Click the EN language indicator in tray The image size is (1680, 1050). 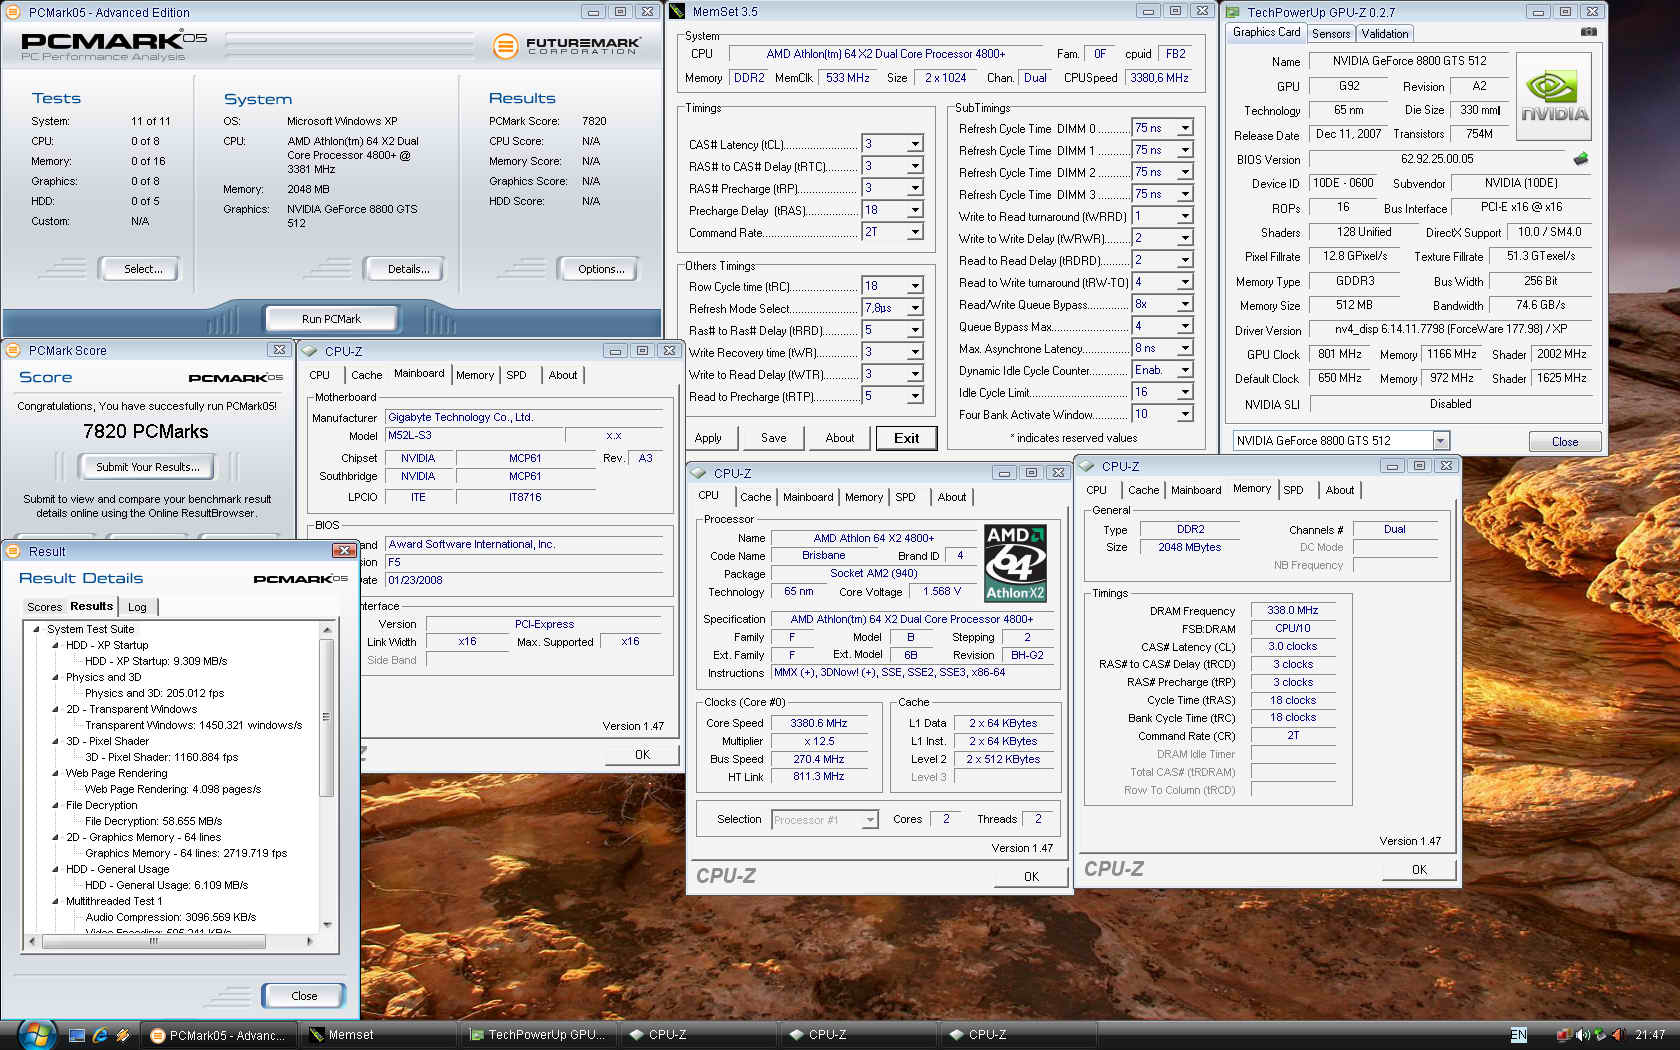[x=1518, y=1035]
